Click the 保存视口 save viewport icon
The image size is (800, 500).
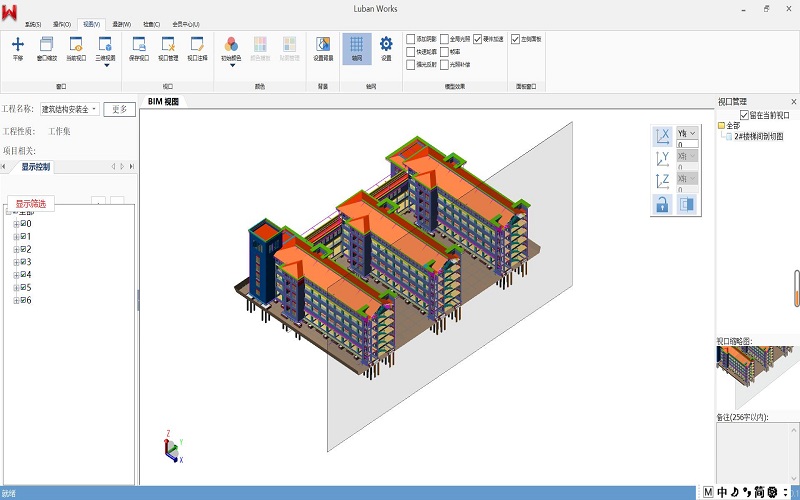139,44
